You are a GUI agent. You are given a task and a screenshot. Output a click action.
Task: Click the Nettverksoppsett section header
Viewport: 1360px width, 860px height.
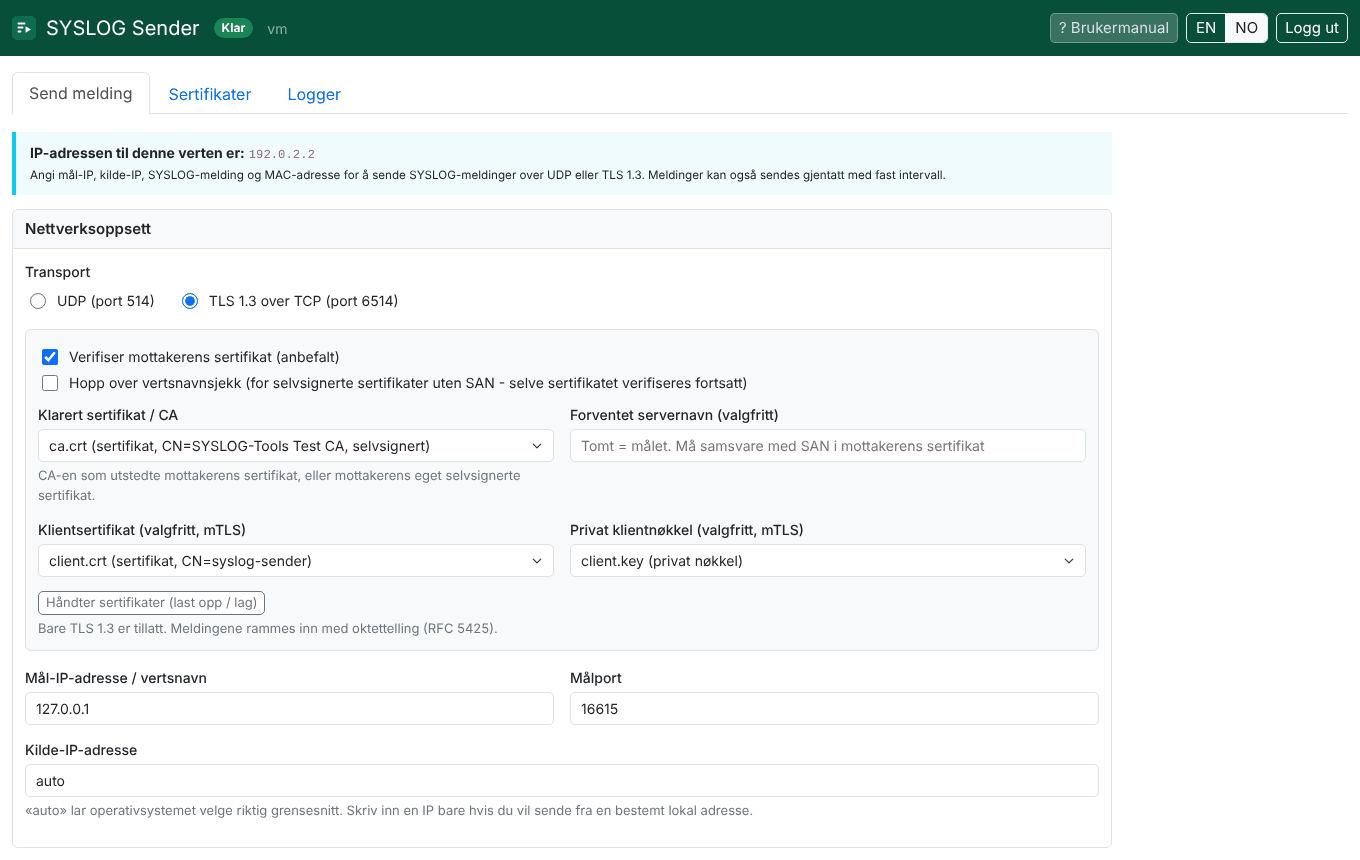(x=561, y=229)
